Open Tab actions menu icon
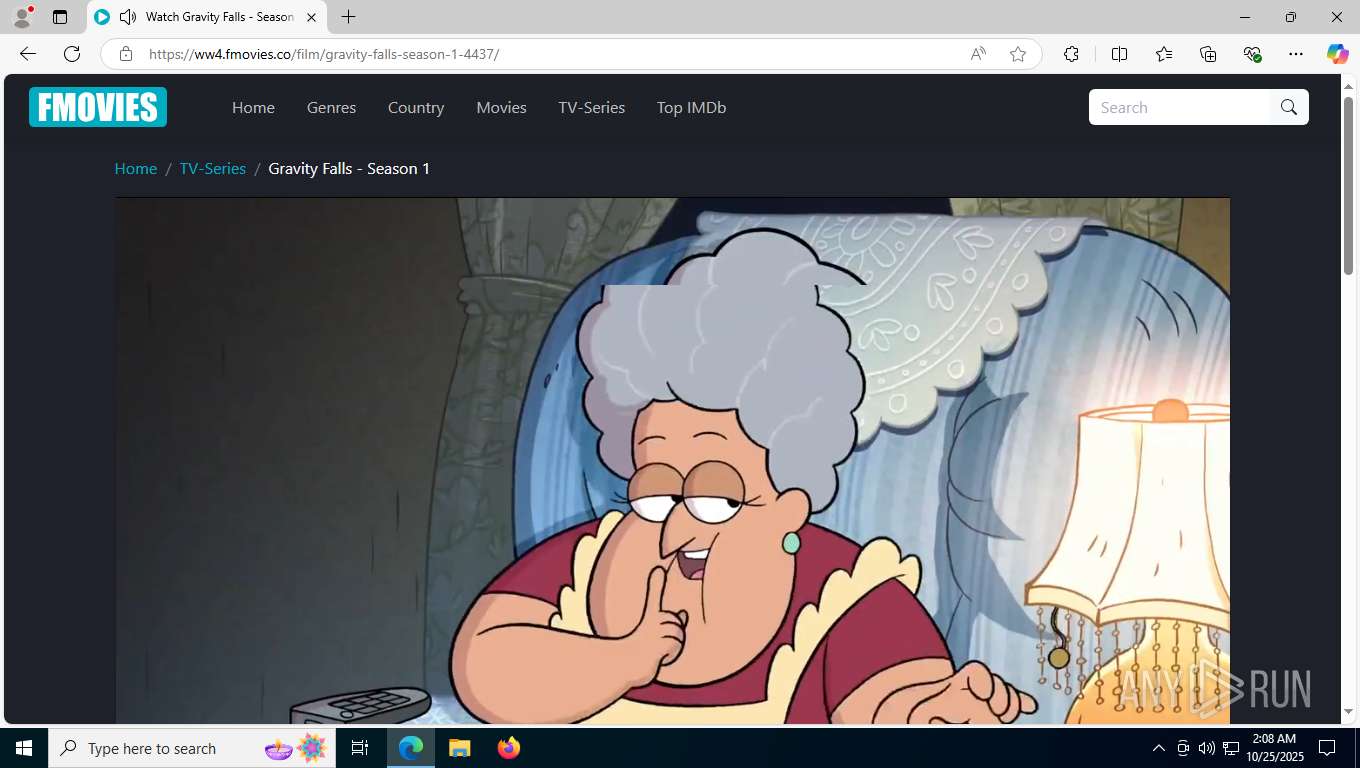The width and height of the screenshot is (1360, 768). point(60,17)
